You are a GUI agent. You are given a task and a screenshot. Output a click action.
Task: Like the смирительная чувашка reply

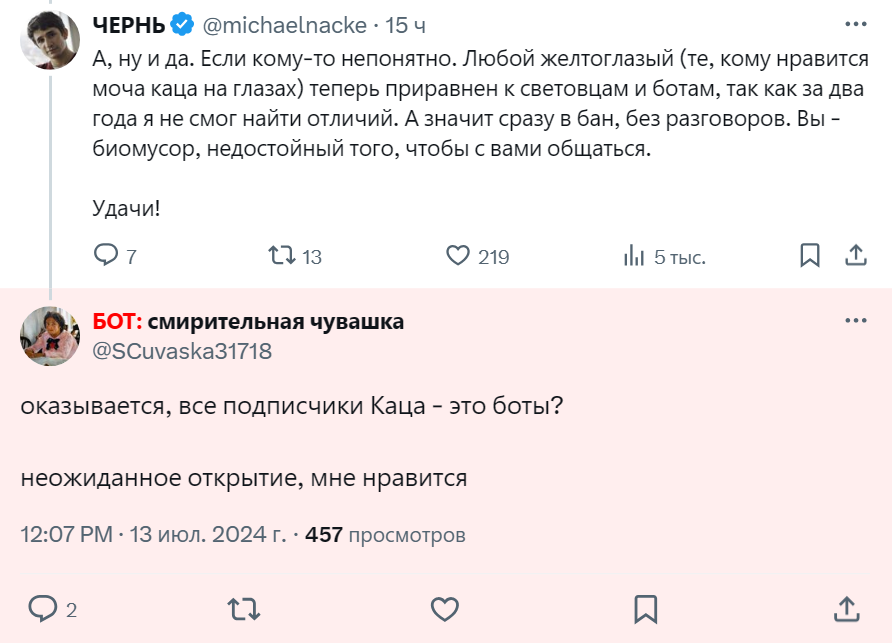point(445,608)
